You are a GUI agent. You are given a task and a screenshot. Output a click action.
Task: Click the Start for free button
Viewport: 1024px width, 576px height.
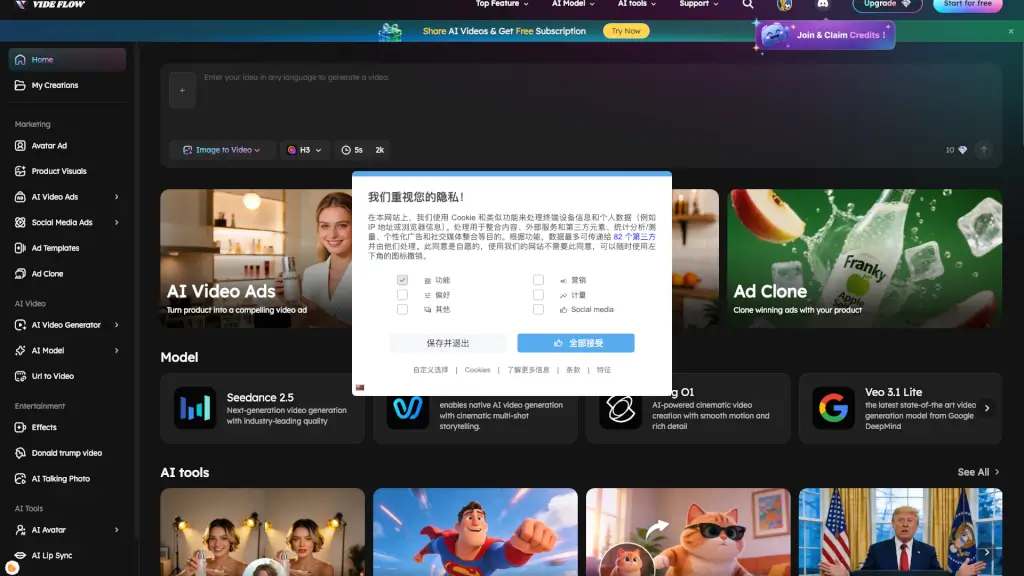967,5
